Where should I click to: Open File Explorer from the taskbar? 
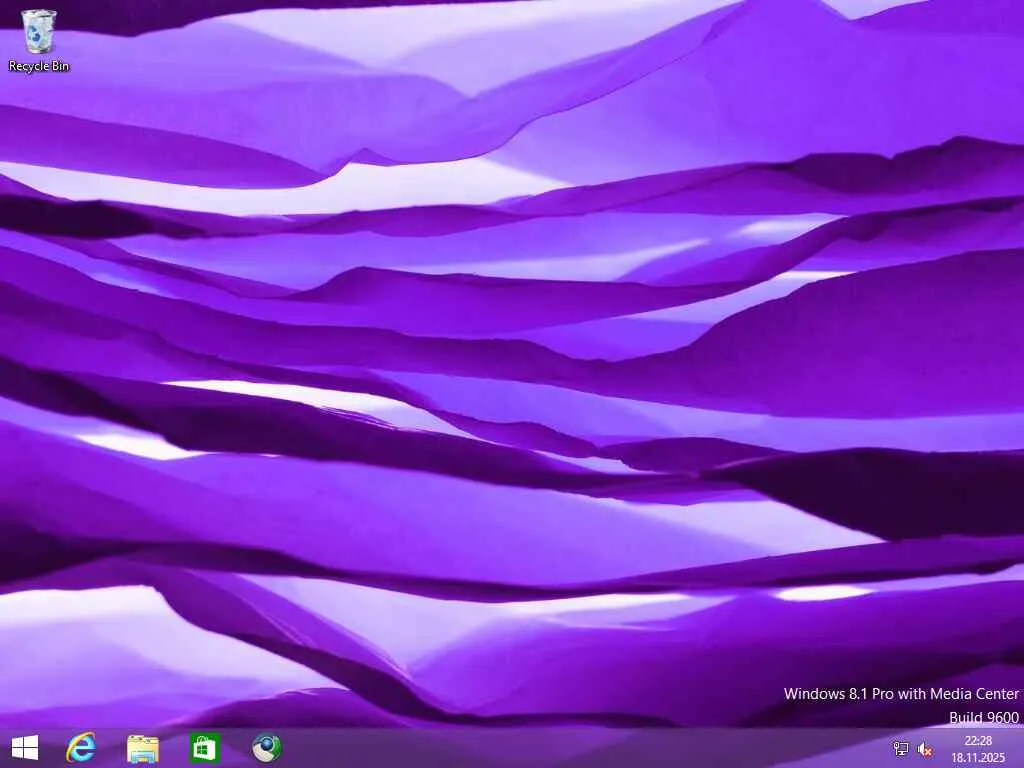143,748
